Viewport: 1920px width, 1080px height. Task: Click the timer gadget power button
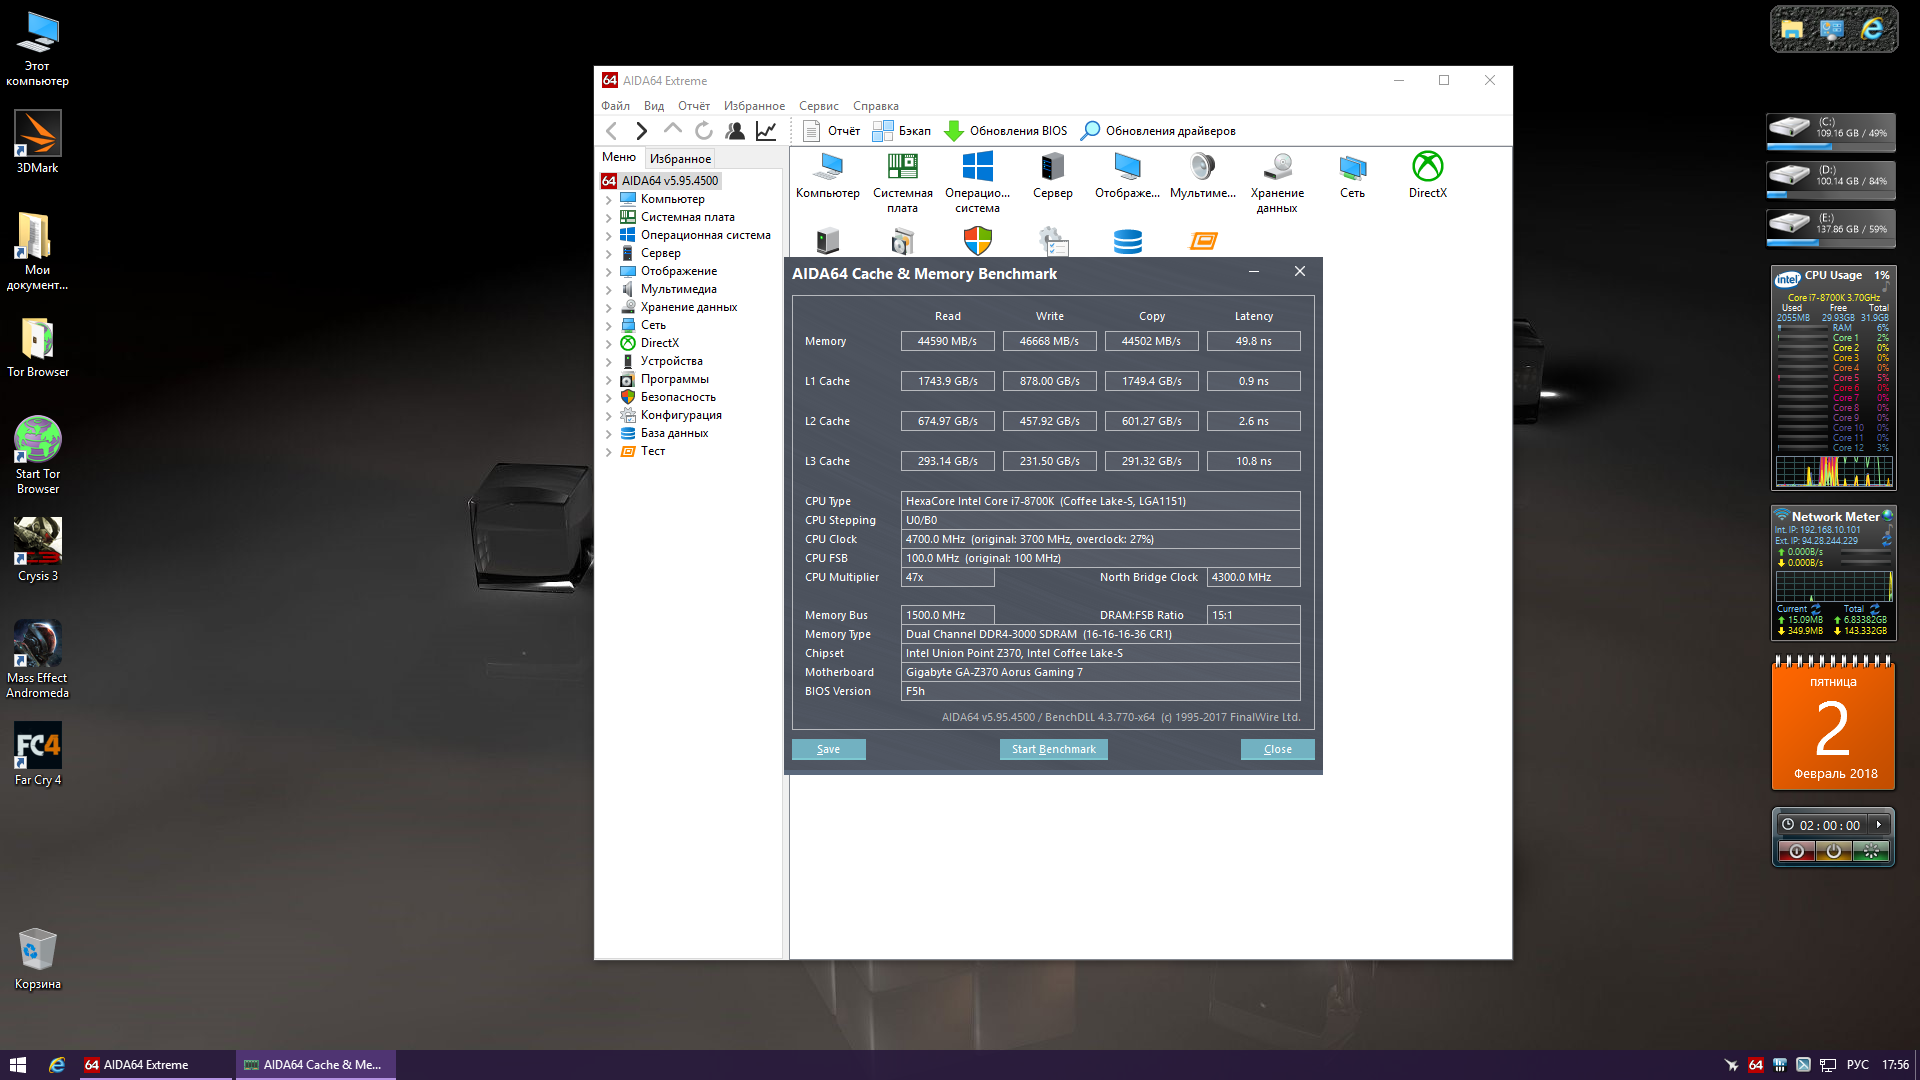coord(1833,851)
